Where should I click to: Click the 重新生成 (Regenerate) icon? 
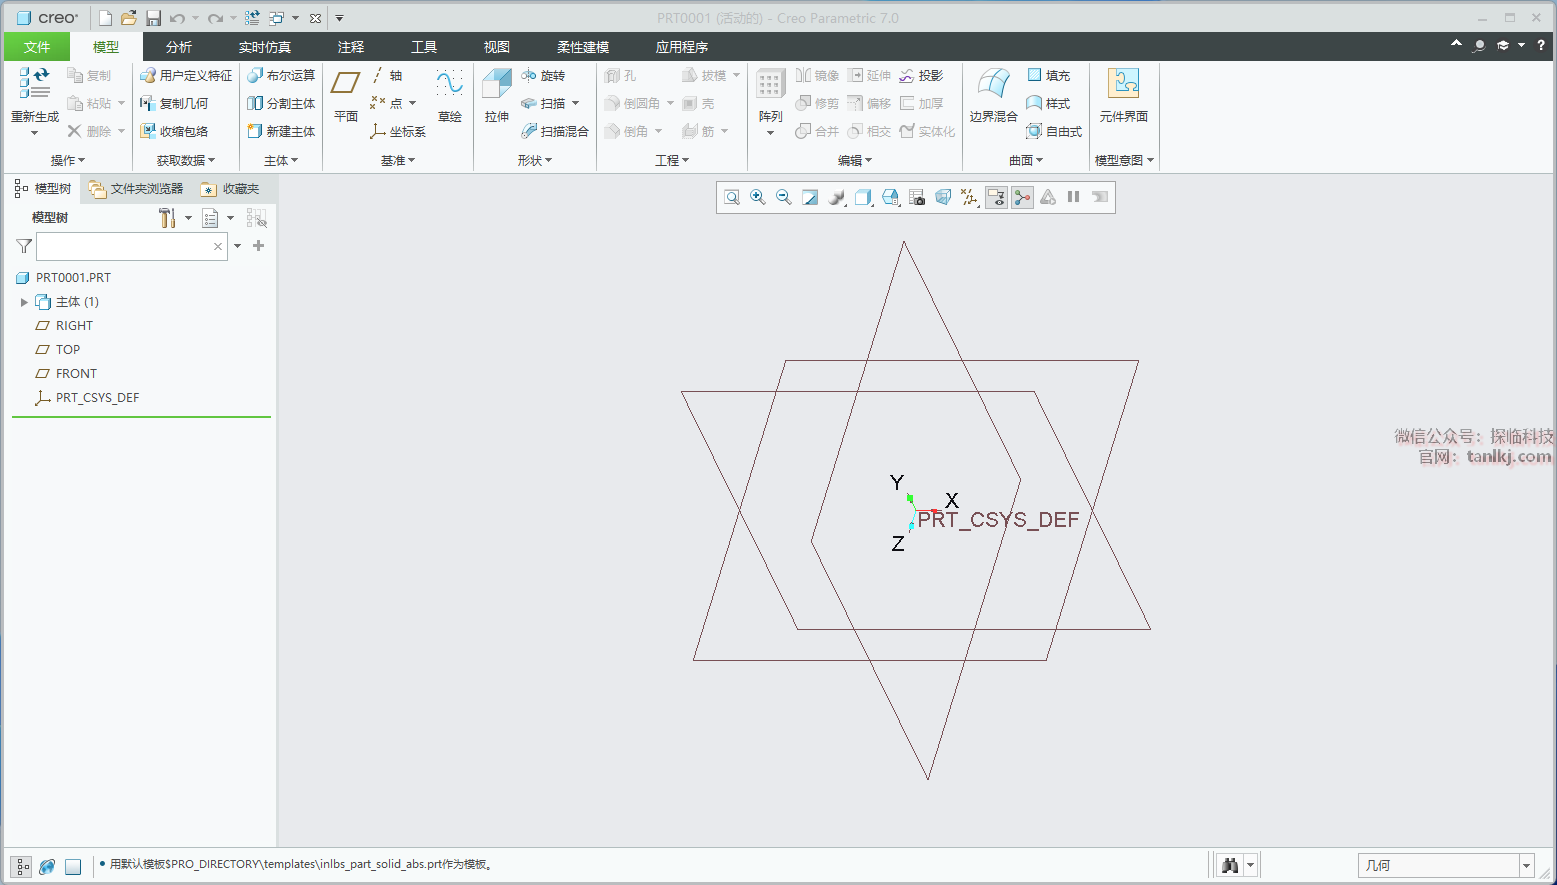click(34, 84)
